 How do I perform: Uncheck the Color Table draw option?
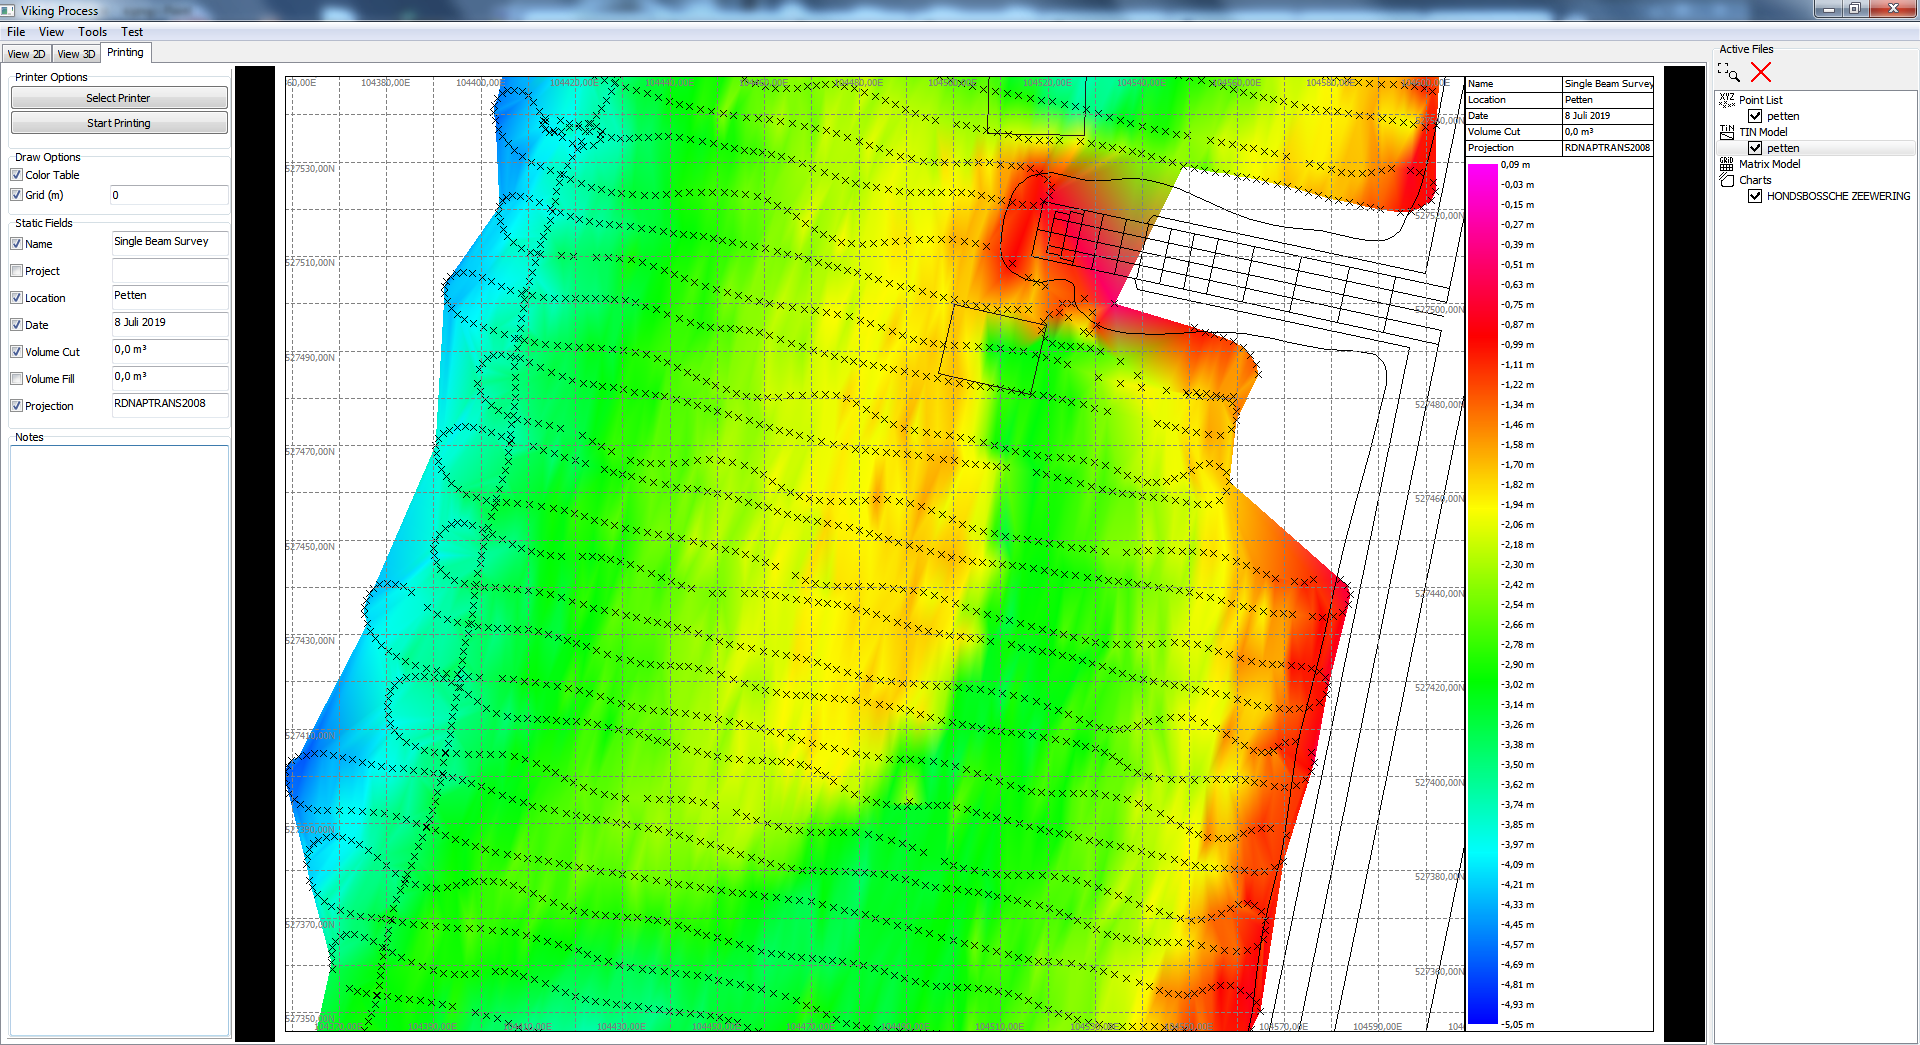coord(16,175)
